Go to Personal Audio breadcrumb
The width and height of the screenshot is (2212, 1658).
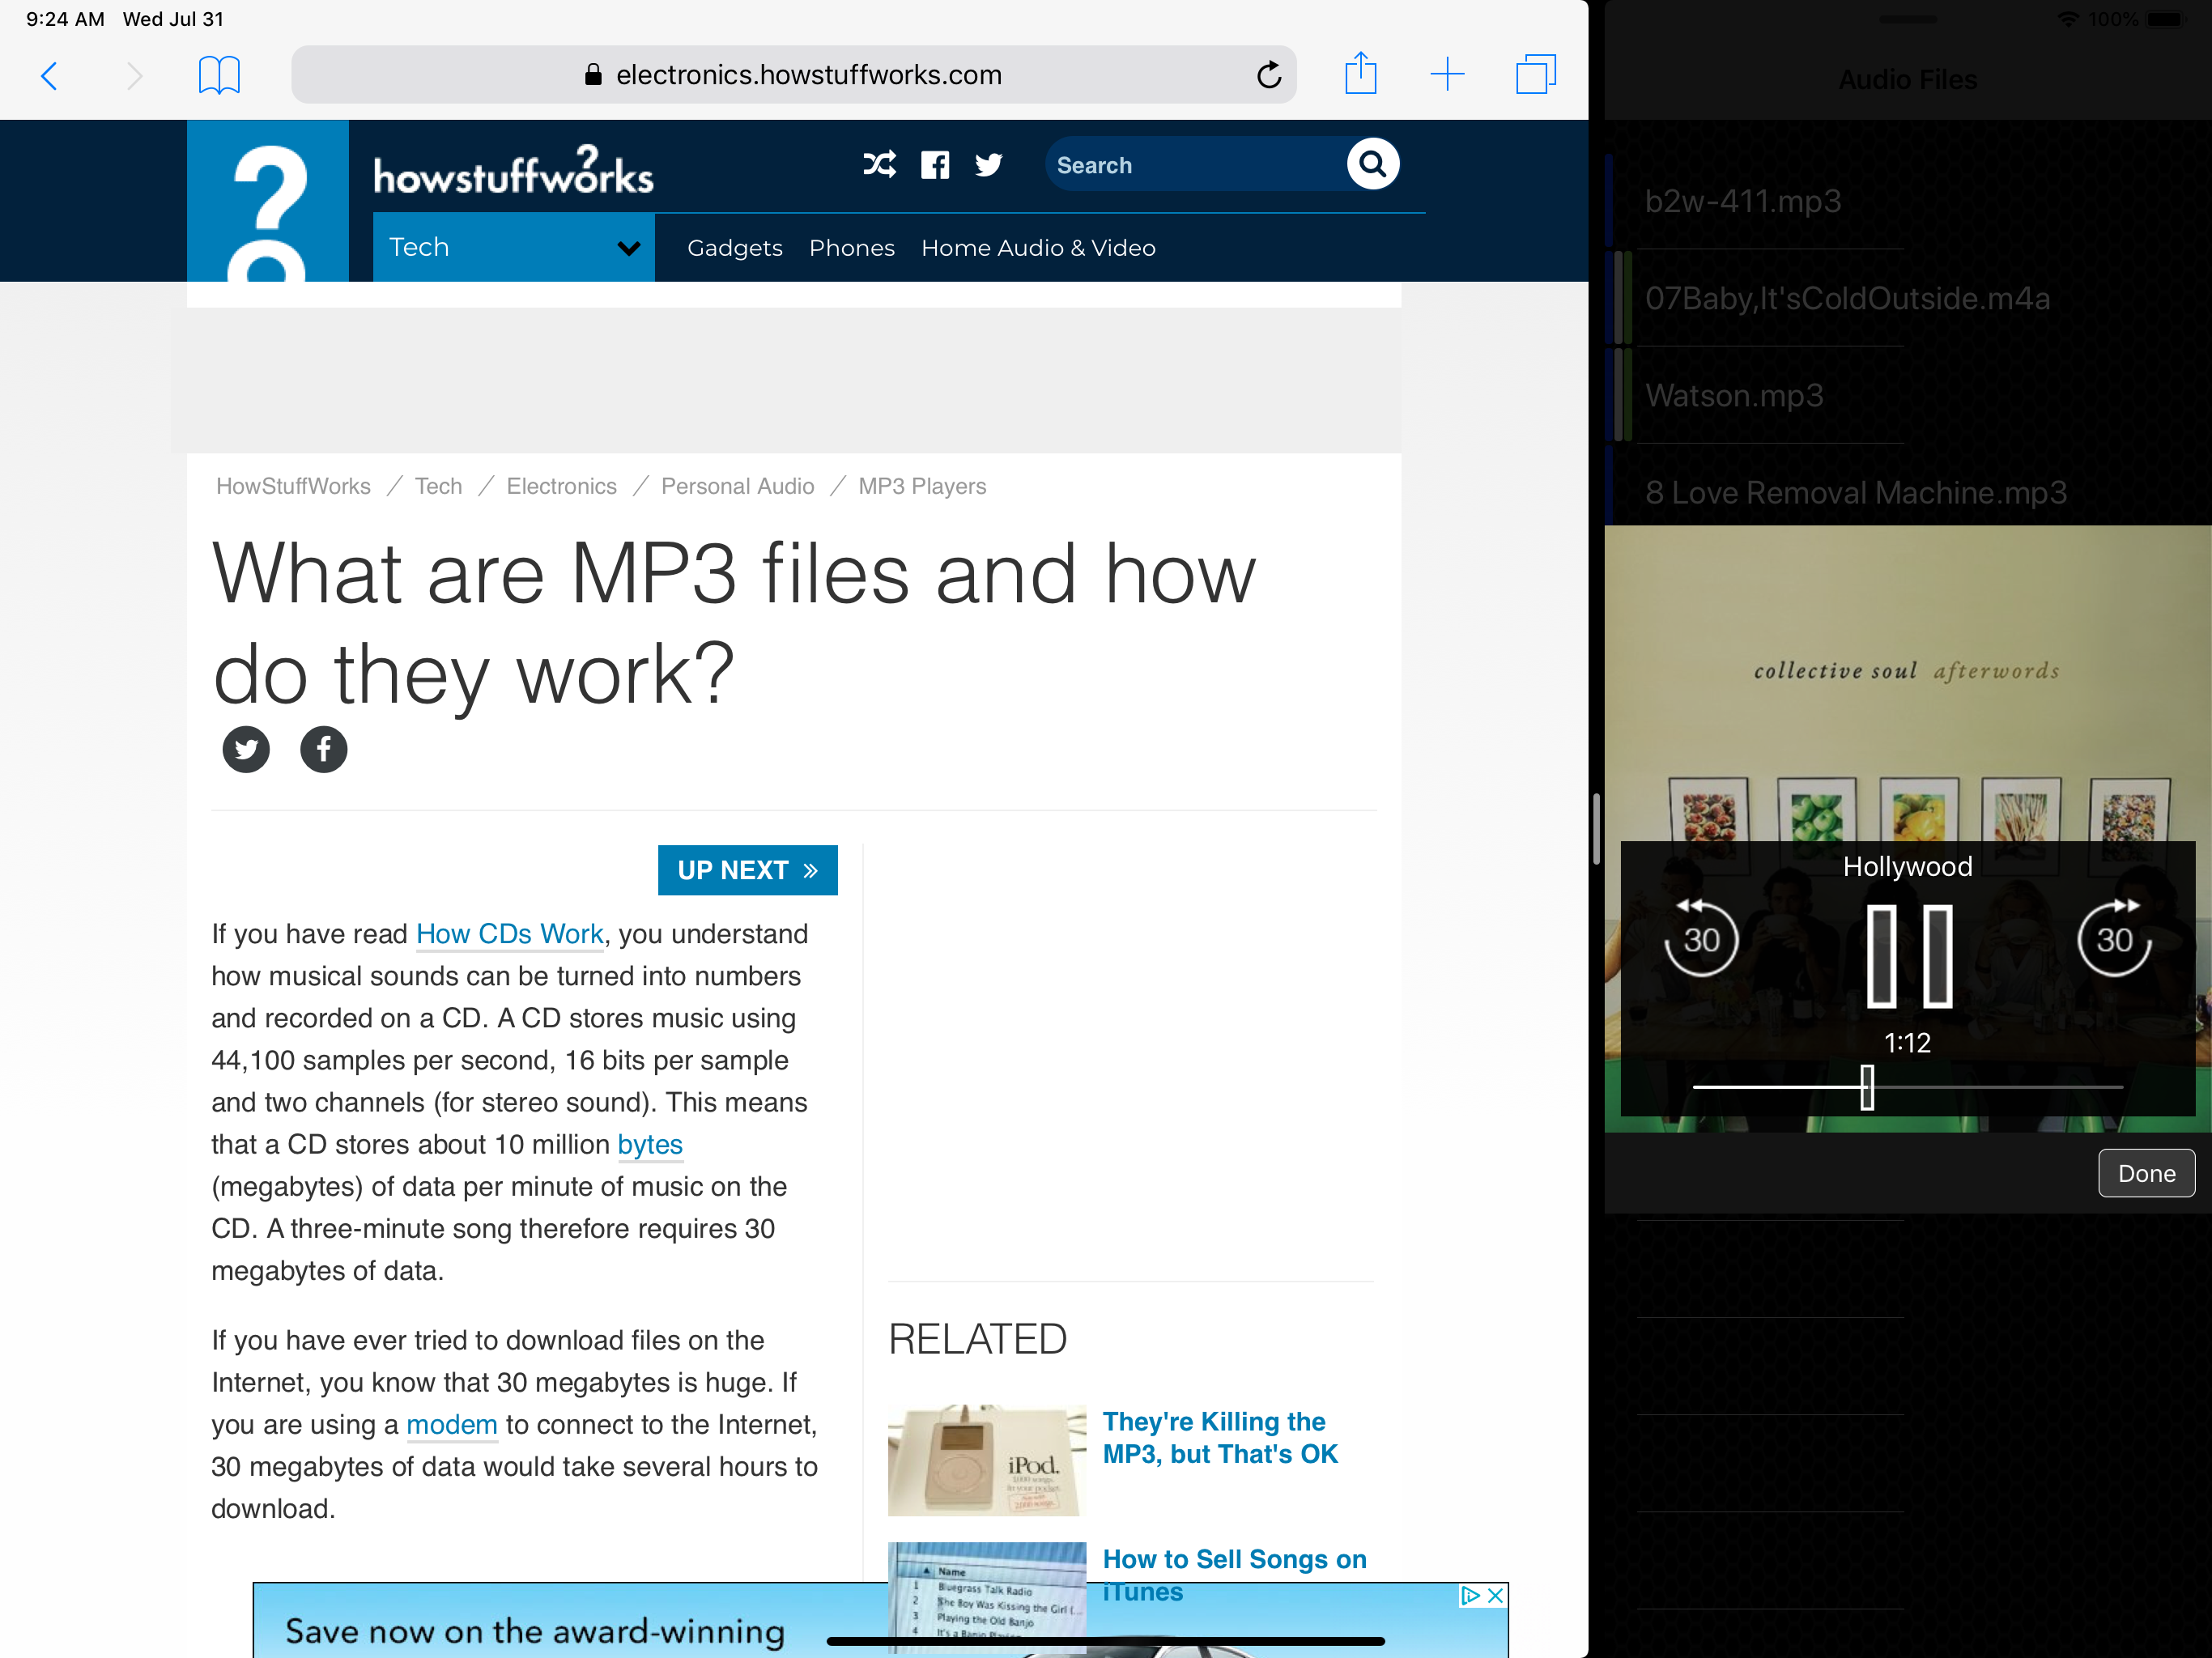click(738, 486)
